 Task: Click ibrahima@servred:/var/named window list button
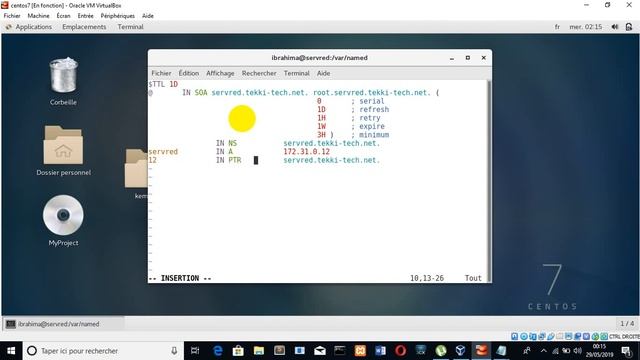(64, 324)
